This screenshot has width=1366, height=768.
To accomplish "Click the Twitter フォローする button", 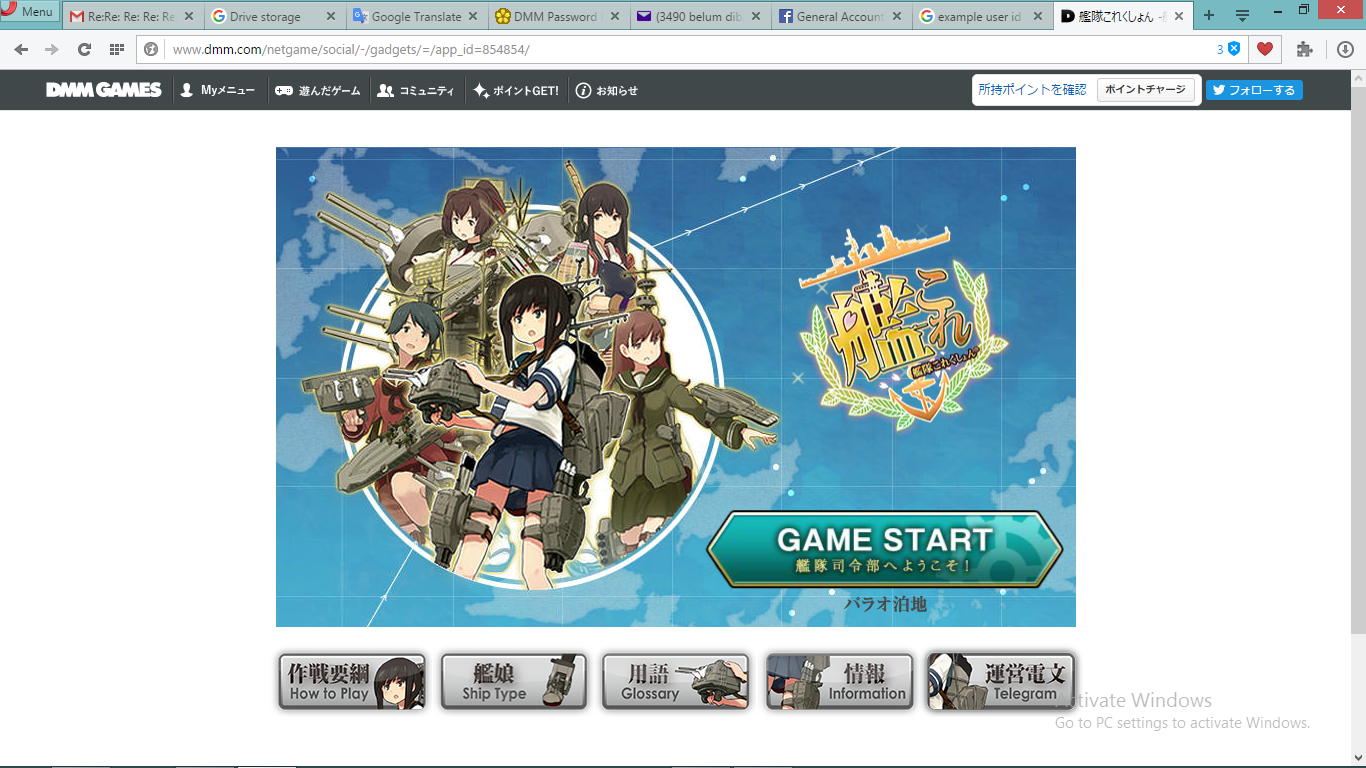I will pos(1254,90).
